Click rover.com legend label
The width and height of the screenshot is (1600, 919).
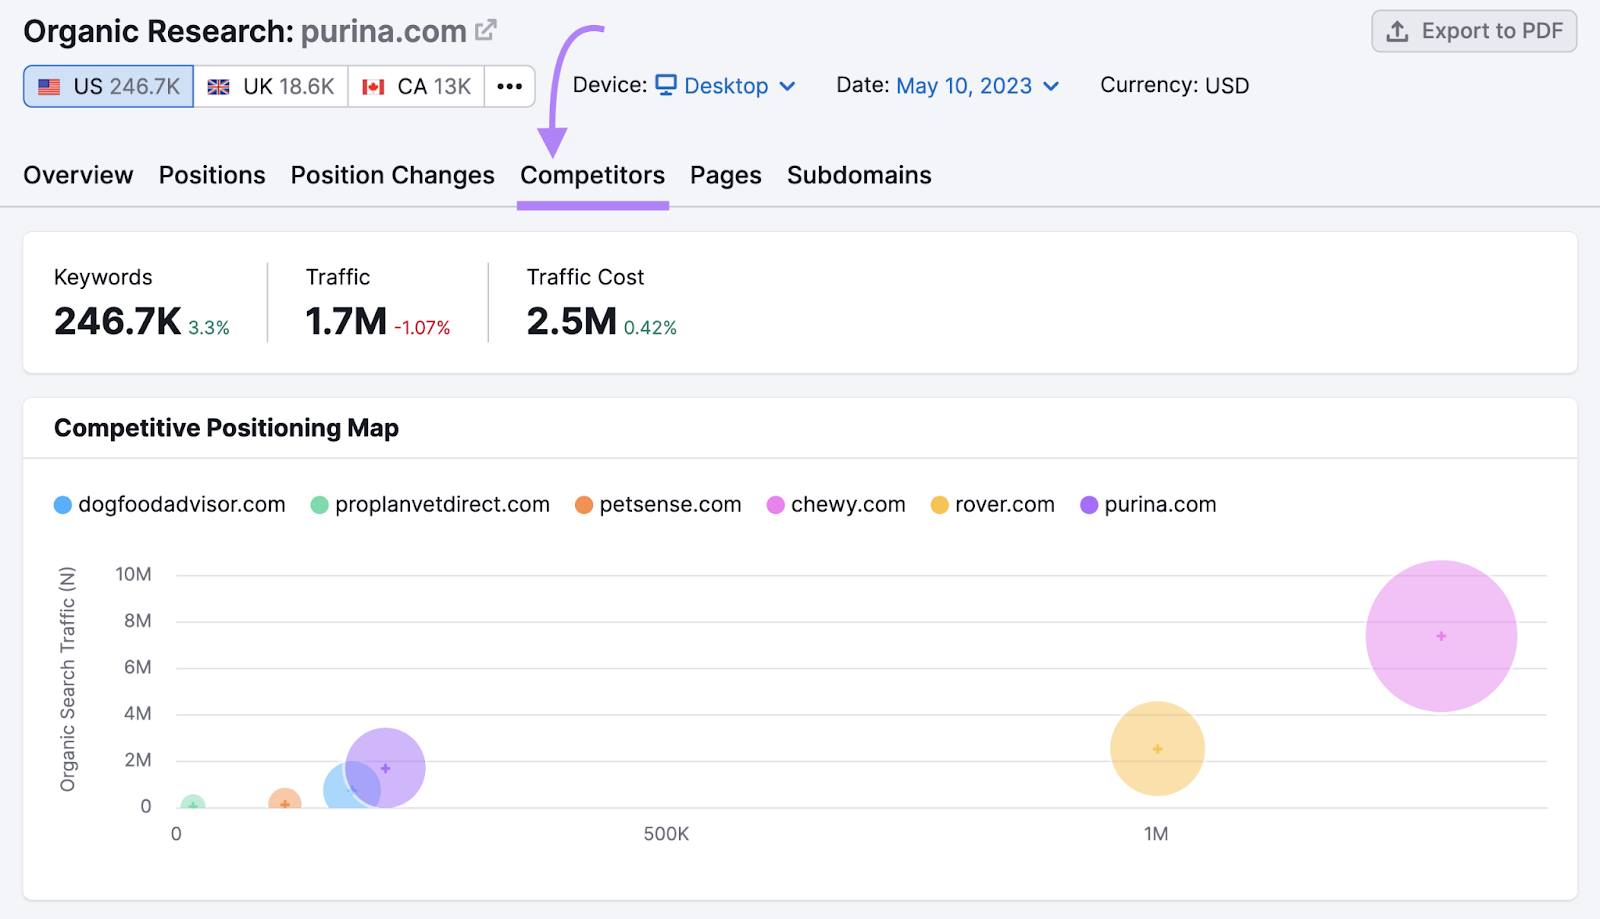click(x=1005, y=505)
